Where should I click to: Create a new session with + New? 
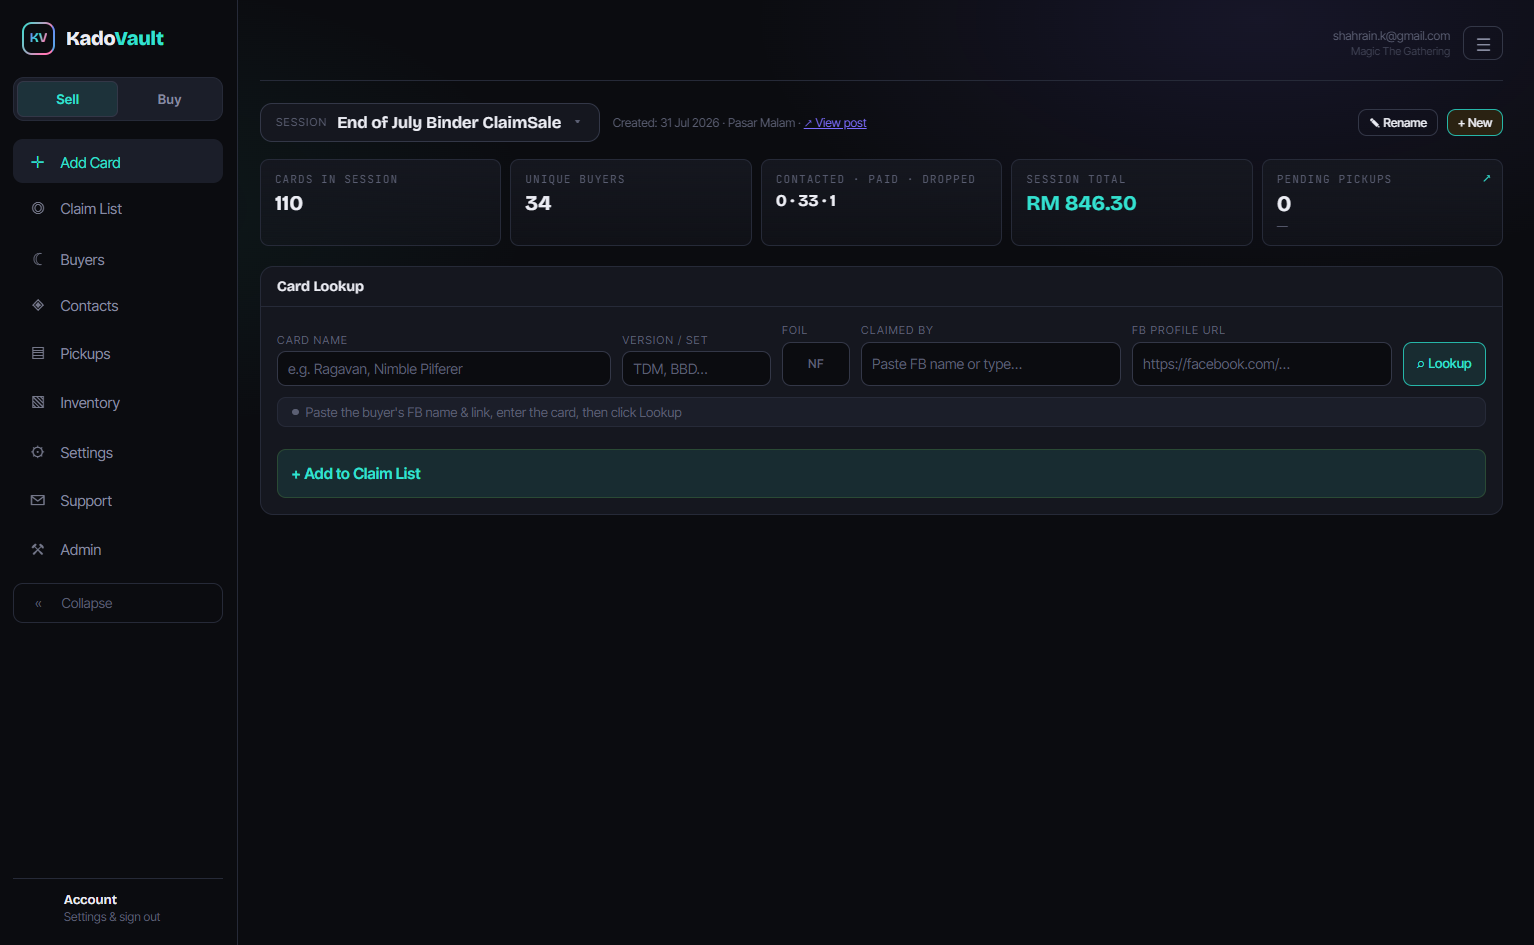(x=1475, y=122)
